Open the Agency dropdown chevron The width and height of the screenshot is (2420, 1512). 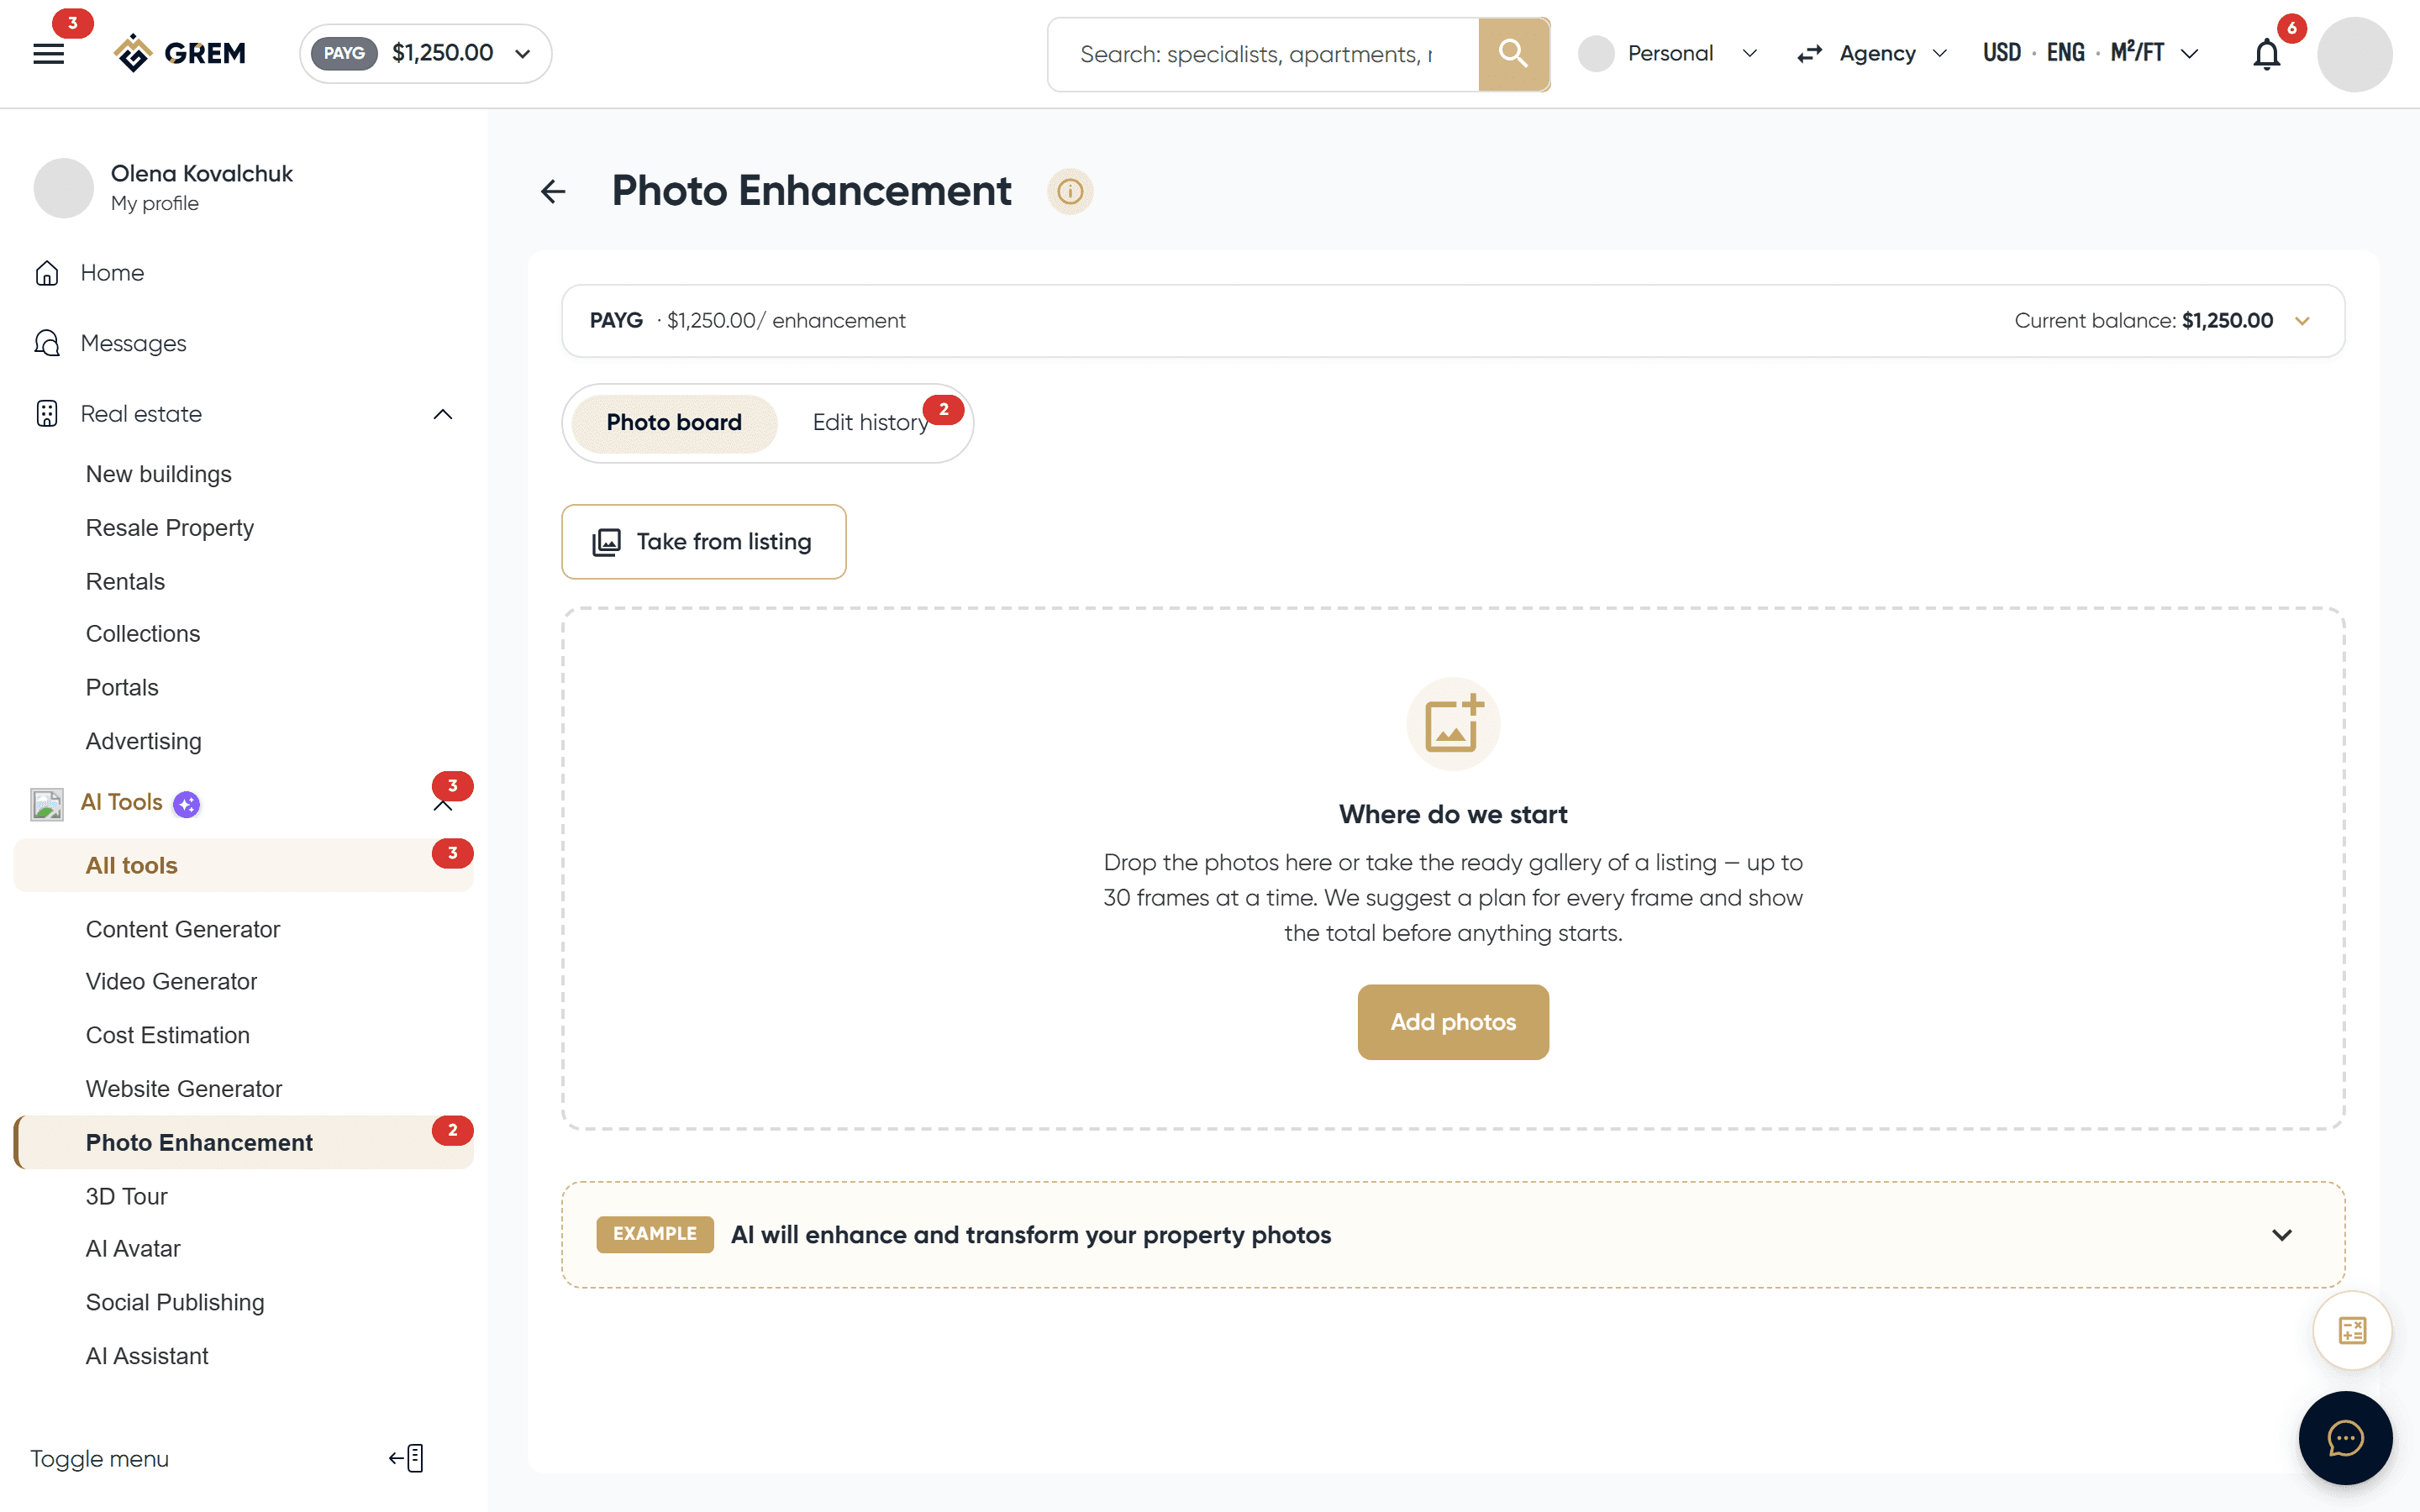(1940, 54)
